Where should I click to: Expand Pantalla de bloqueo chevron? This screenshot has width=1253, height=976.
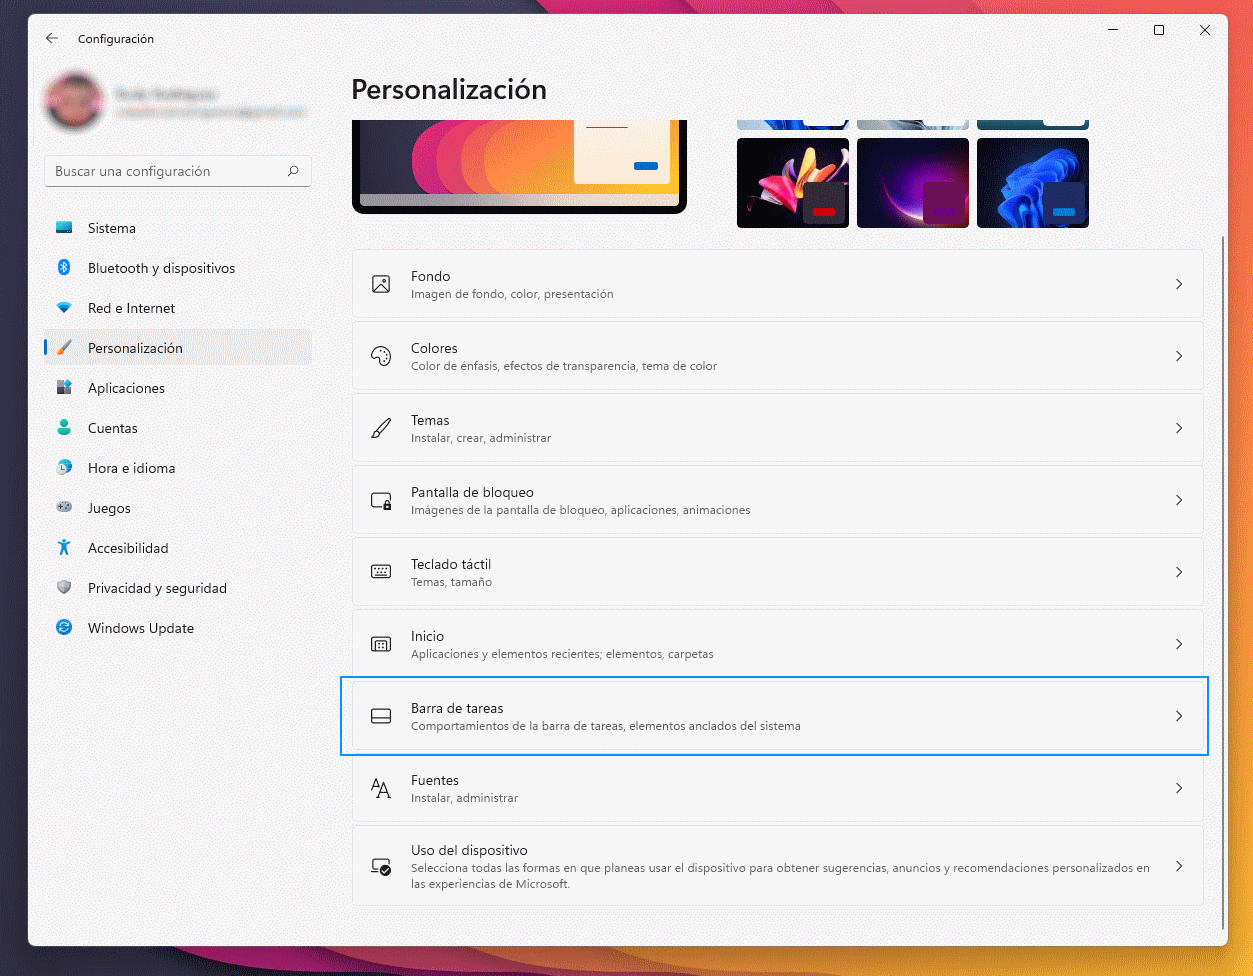(1179, 500)
